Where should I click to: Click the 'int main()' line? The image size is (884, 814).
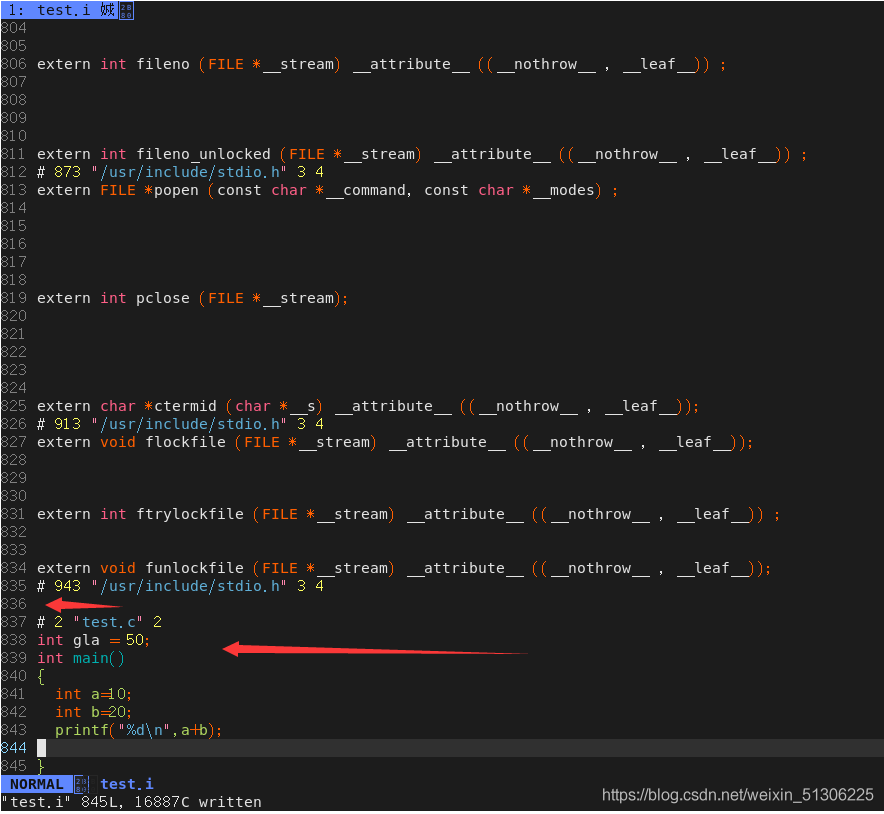81,658
